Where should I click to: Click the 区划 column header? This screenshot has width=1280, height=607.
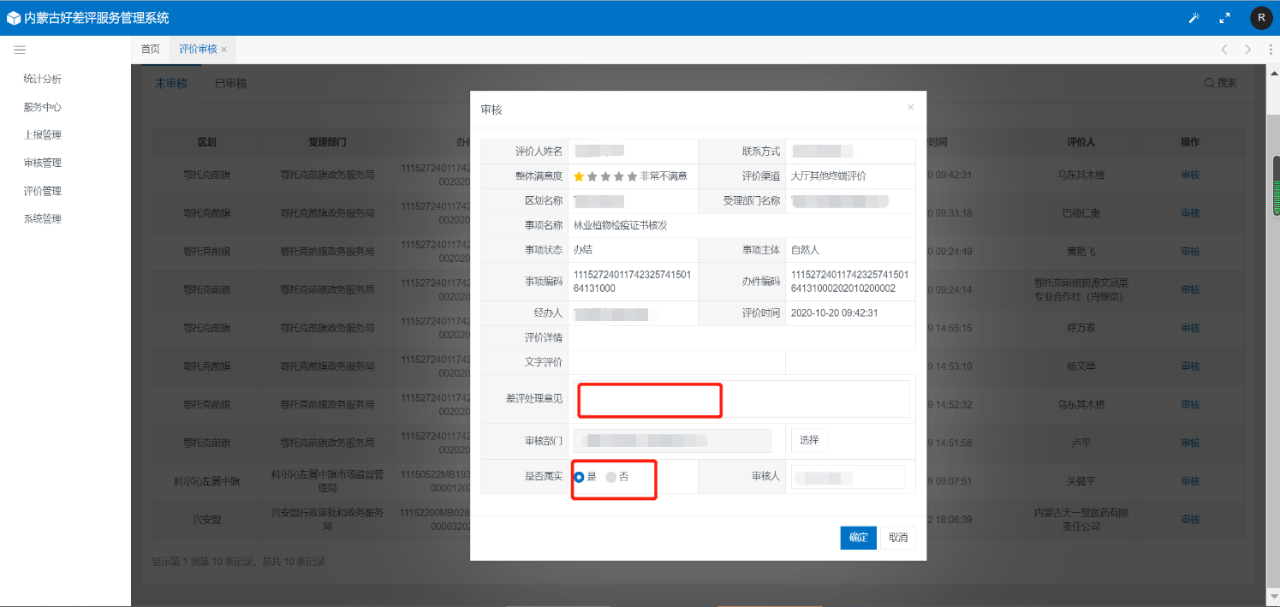pyautogui.click(x=207, y=143)
